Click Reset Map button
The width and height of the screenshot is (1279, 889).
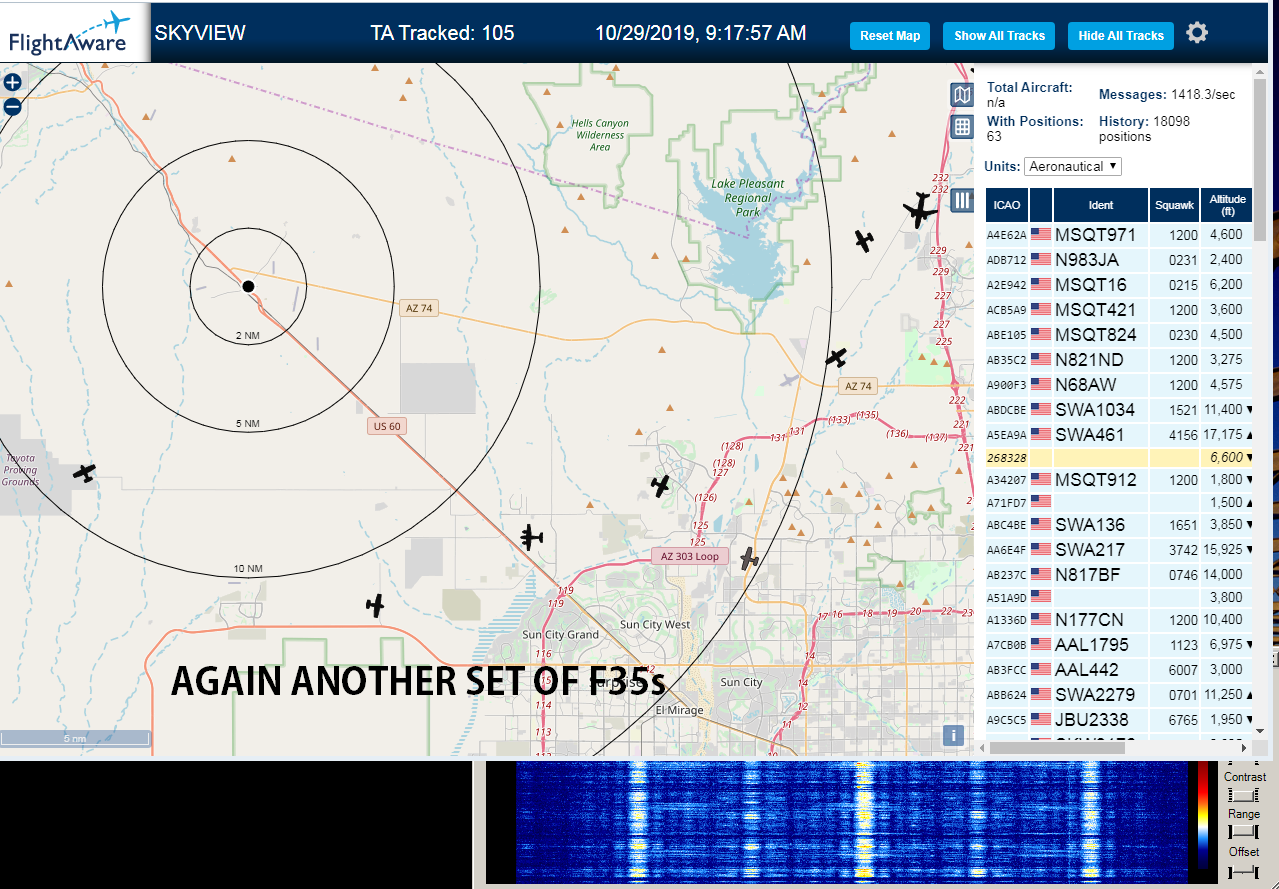[890, 35]
